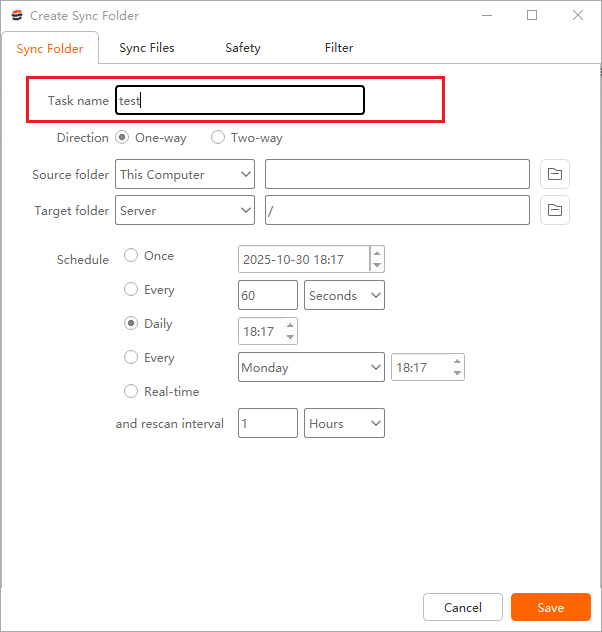This screenshot has height=632, width=602.
Task: Open the Server target dropdown
Action: tap(185, 211)
